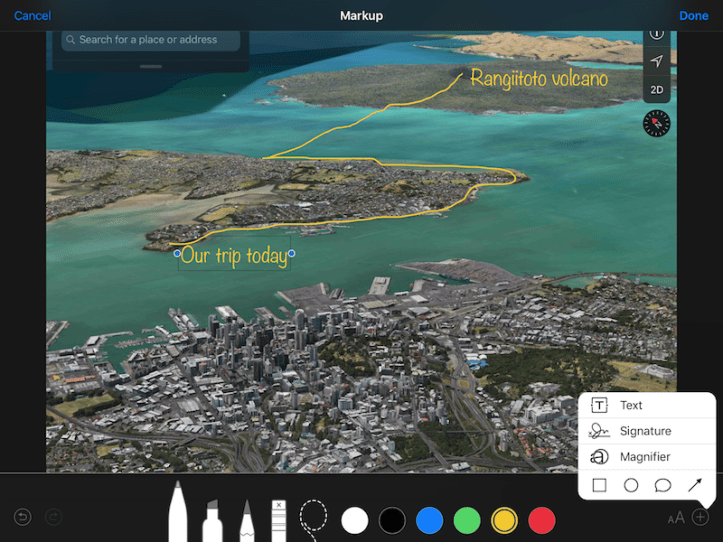This screenshot has height=542, width=723.
Task: Pick the blue color swatch
Action: point(429,519)
